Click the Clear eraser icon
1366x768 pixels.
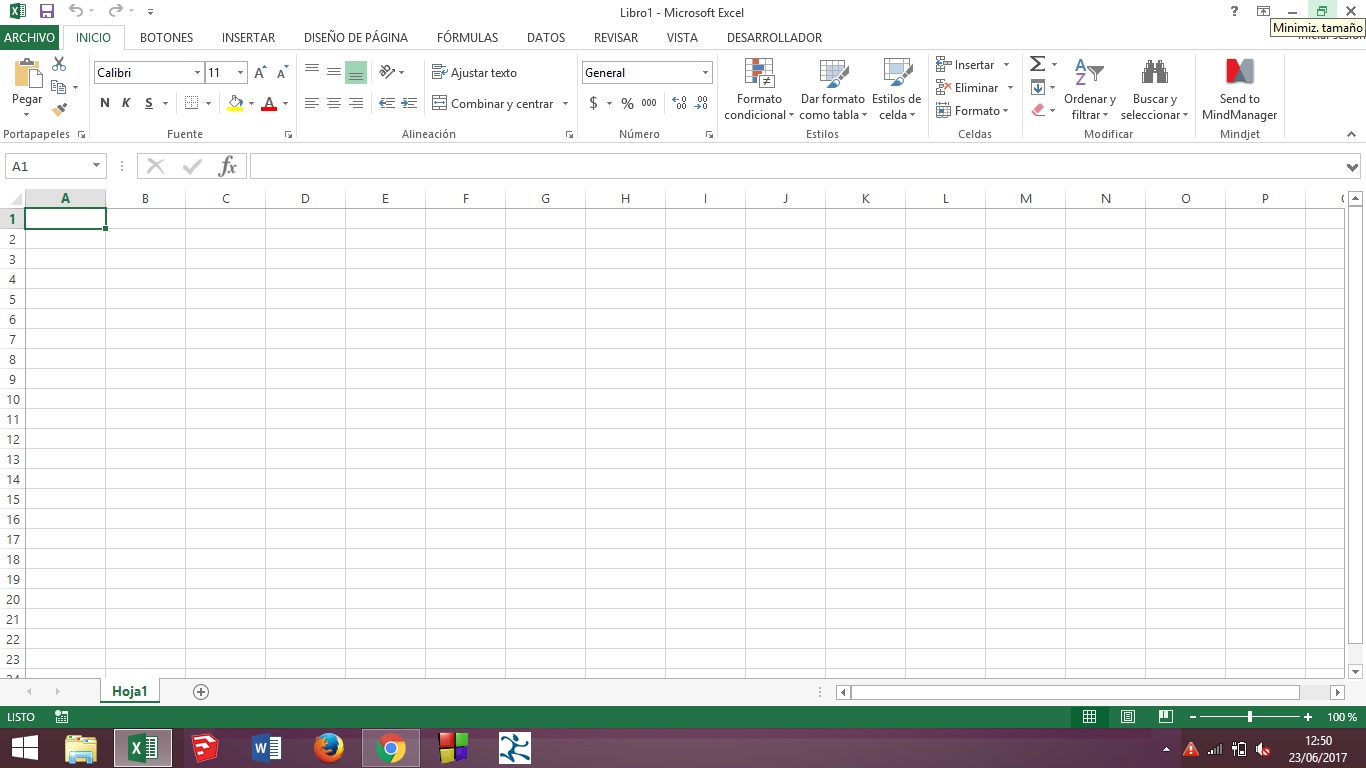tap(1037, 110)
